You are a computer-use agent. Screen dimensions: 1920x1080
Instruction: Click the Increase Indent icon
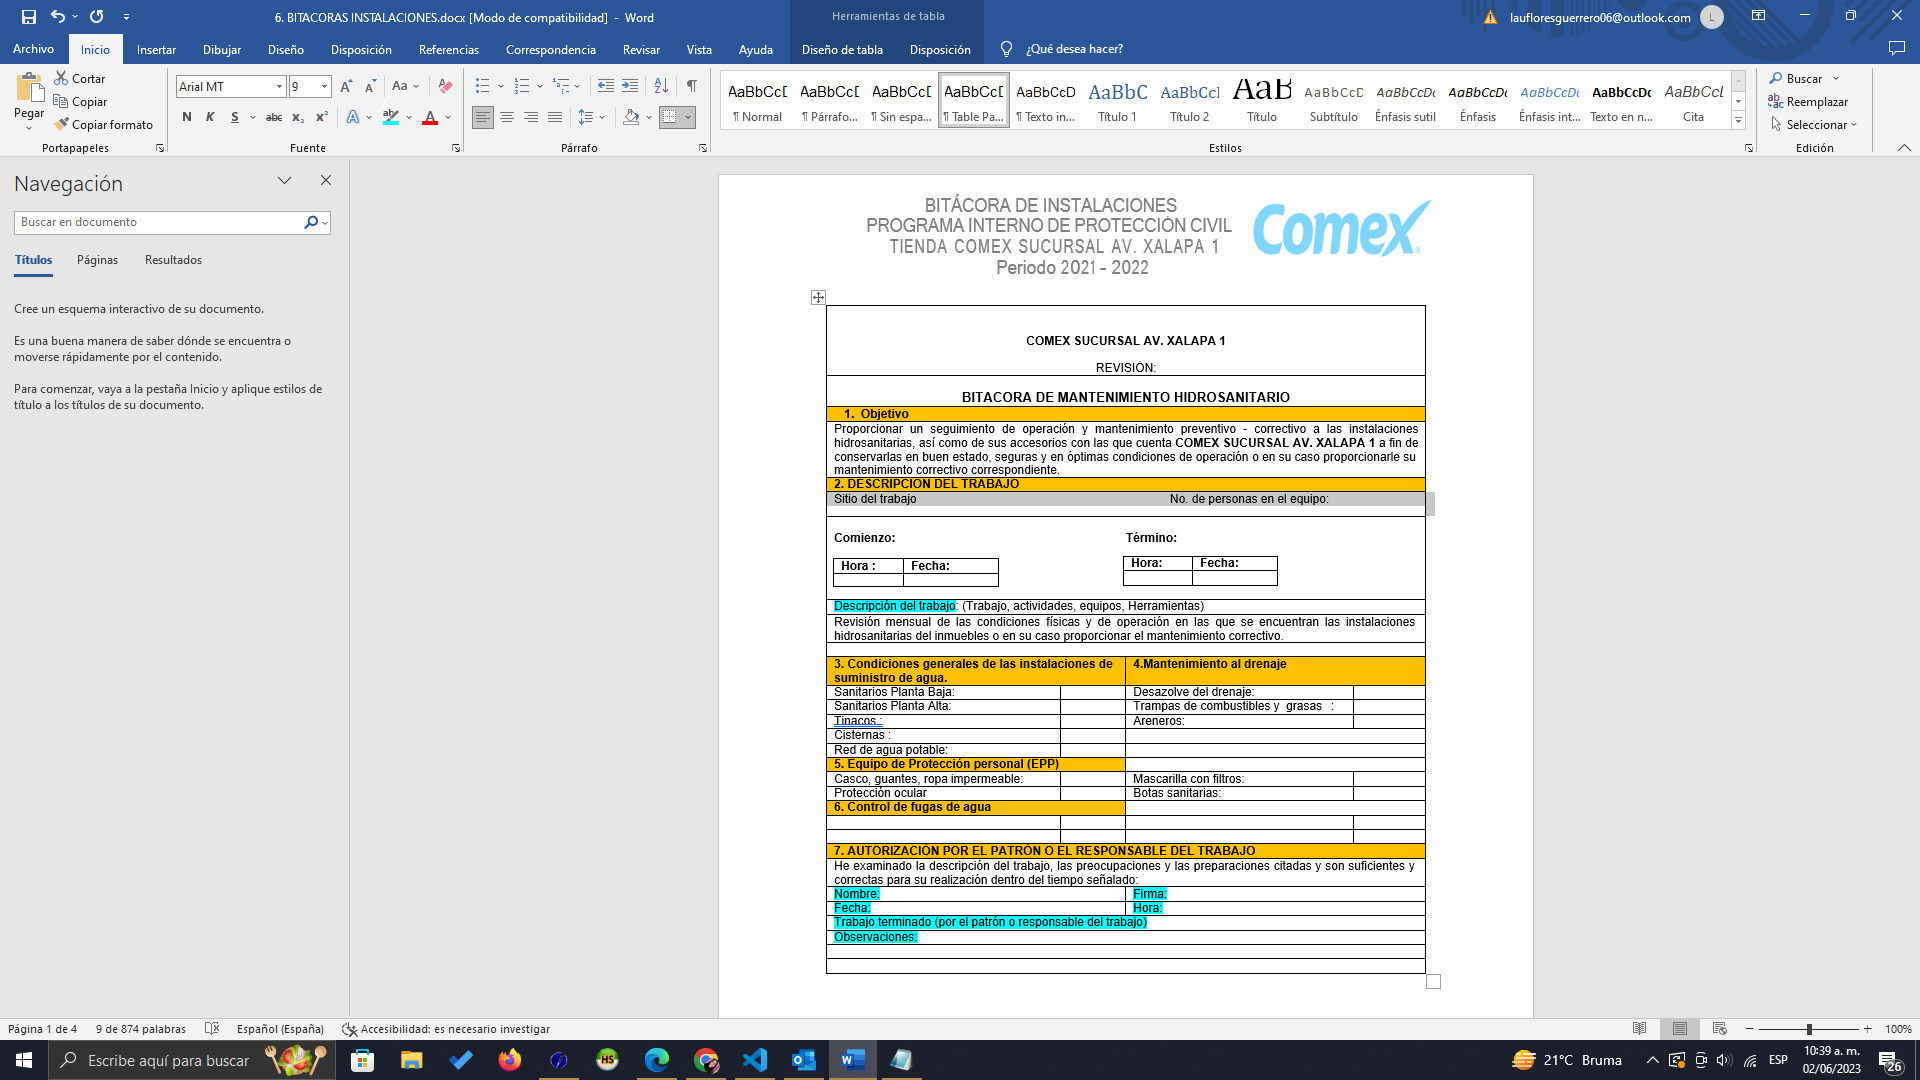pyautogui.click(x=630, y=87)
